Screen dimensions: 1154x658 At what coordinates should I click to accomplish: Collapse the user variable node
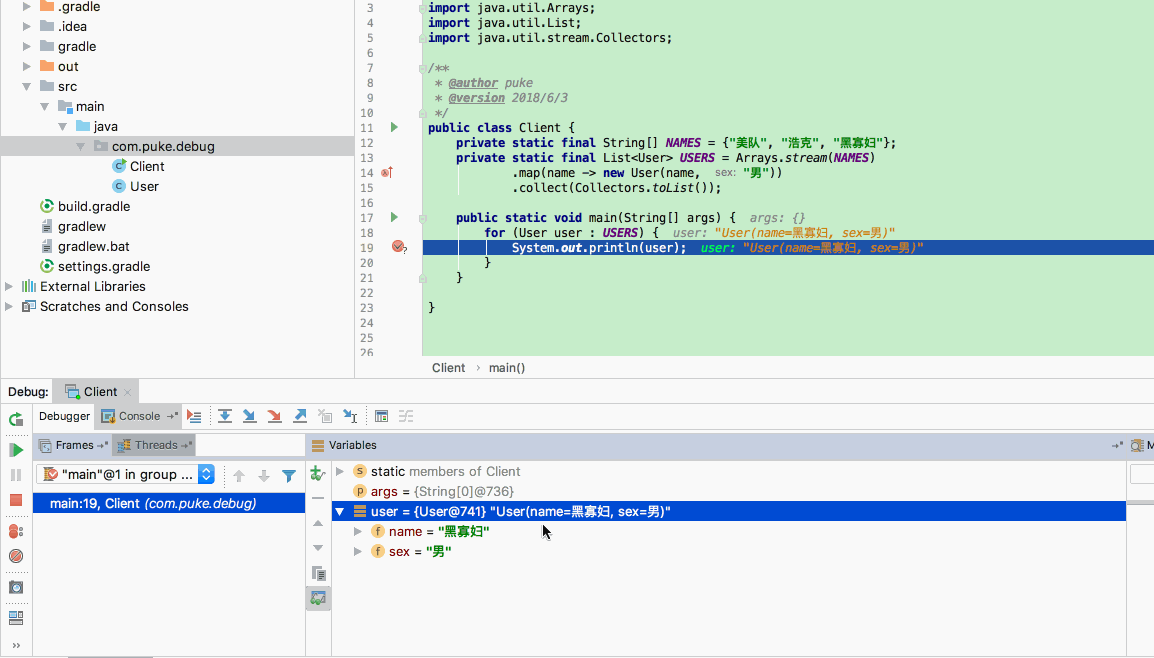339,510
